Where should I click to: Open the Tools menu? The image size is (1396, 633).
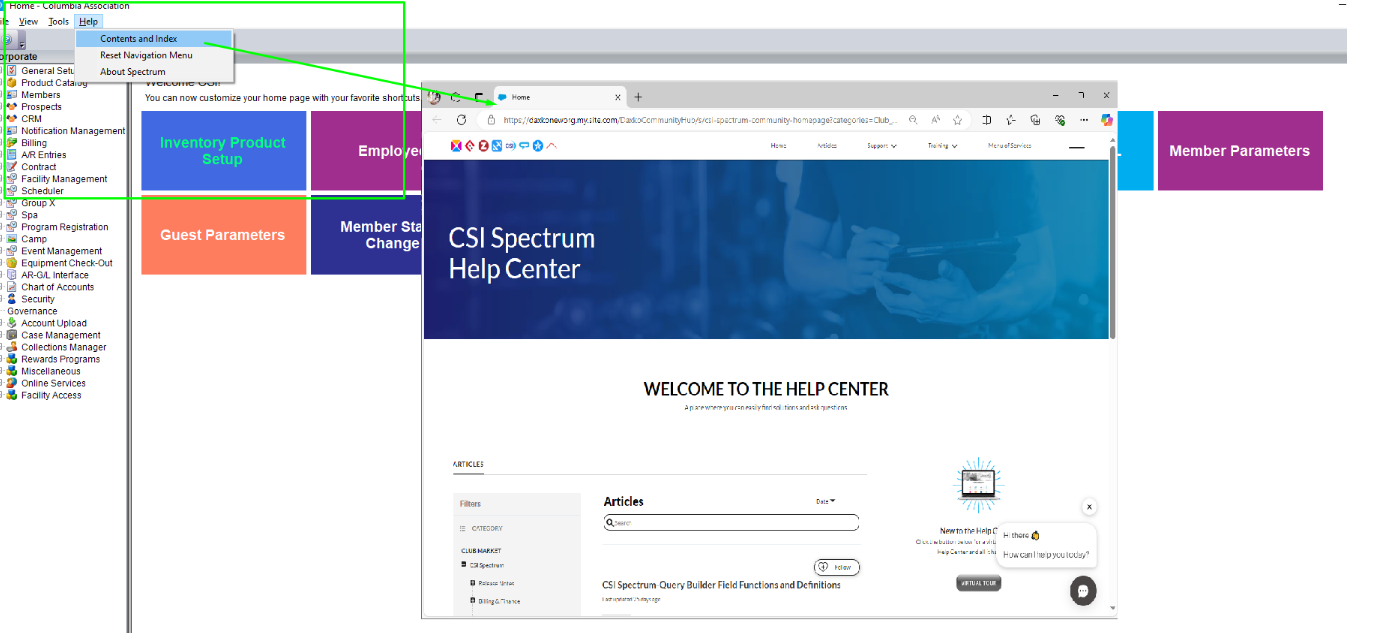click(59, 21)
